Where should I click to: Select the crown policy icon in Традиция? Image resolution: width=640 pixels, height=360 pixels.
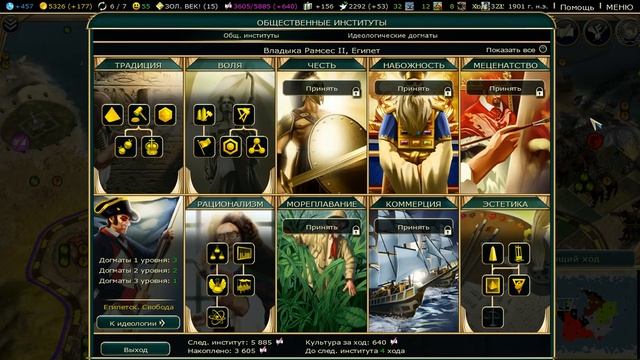click(x=152, y=147)
